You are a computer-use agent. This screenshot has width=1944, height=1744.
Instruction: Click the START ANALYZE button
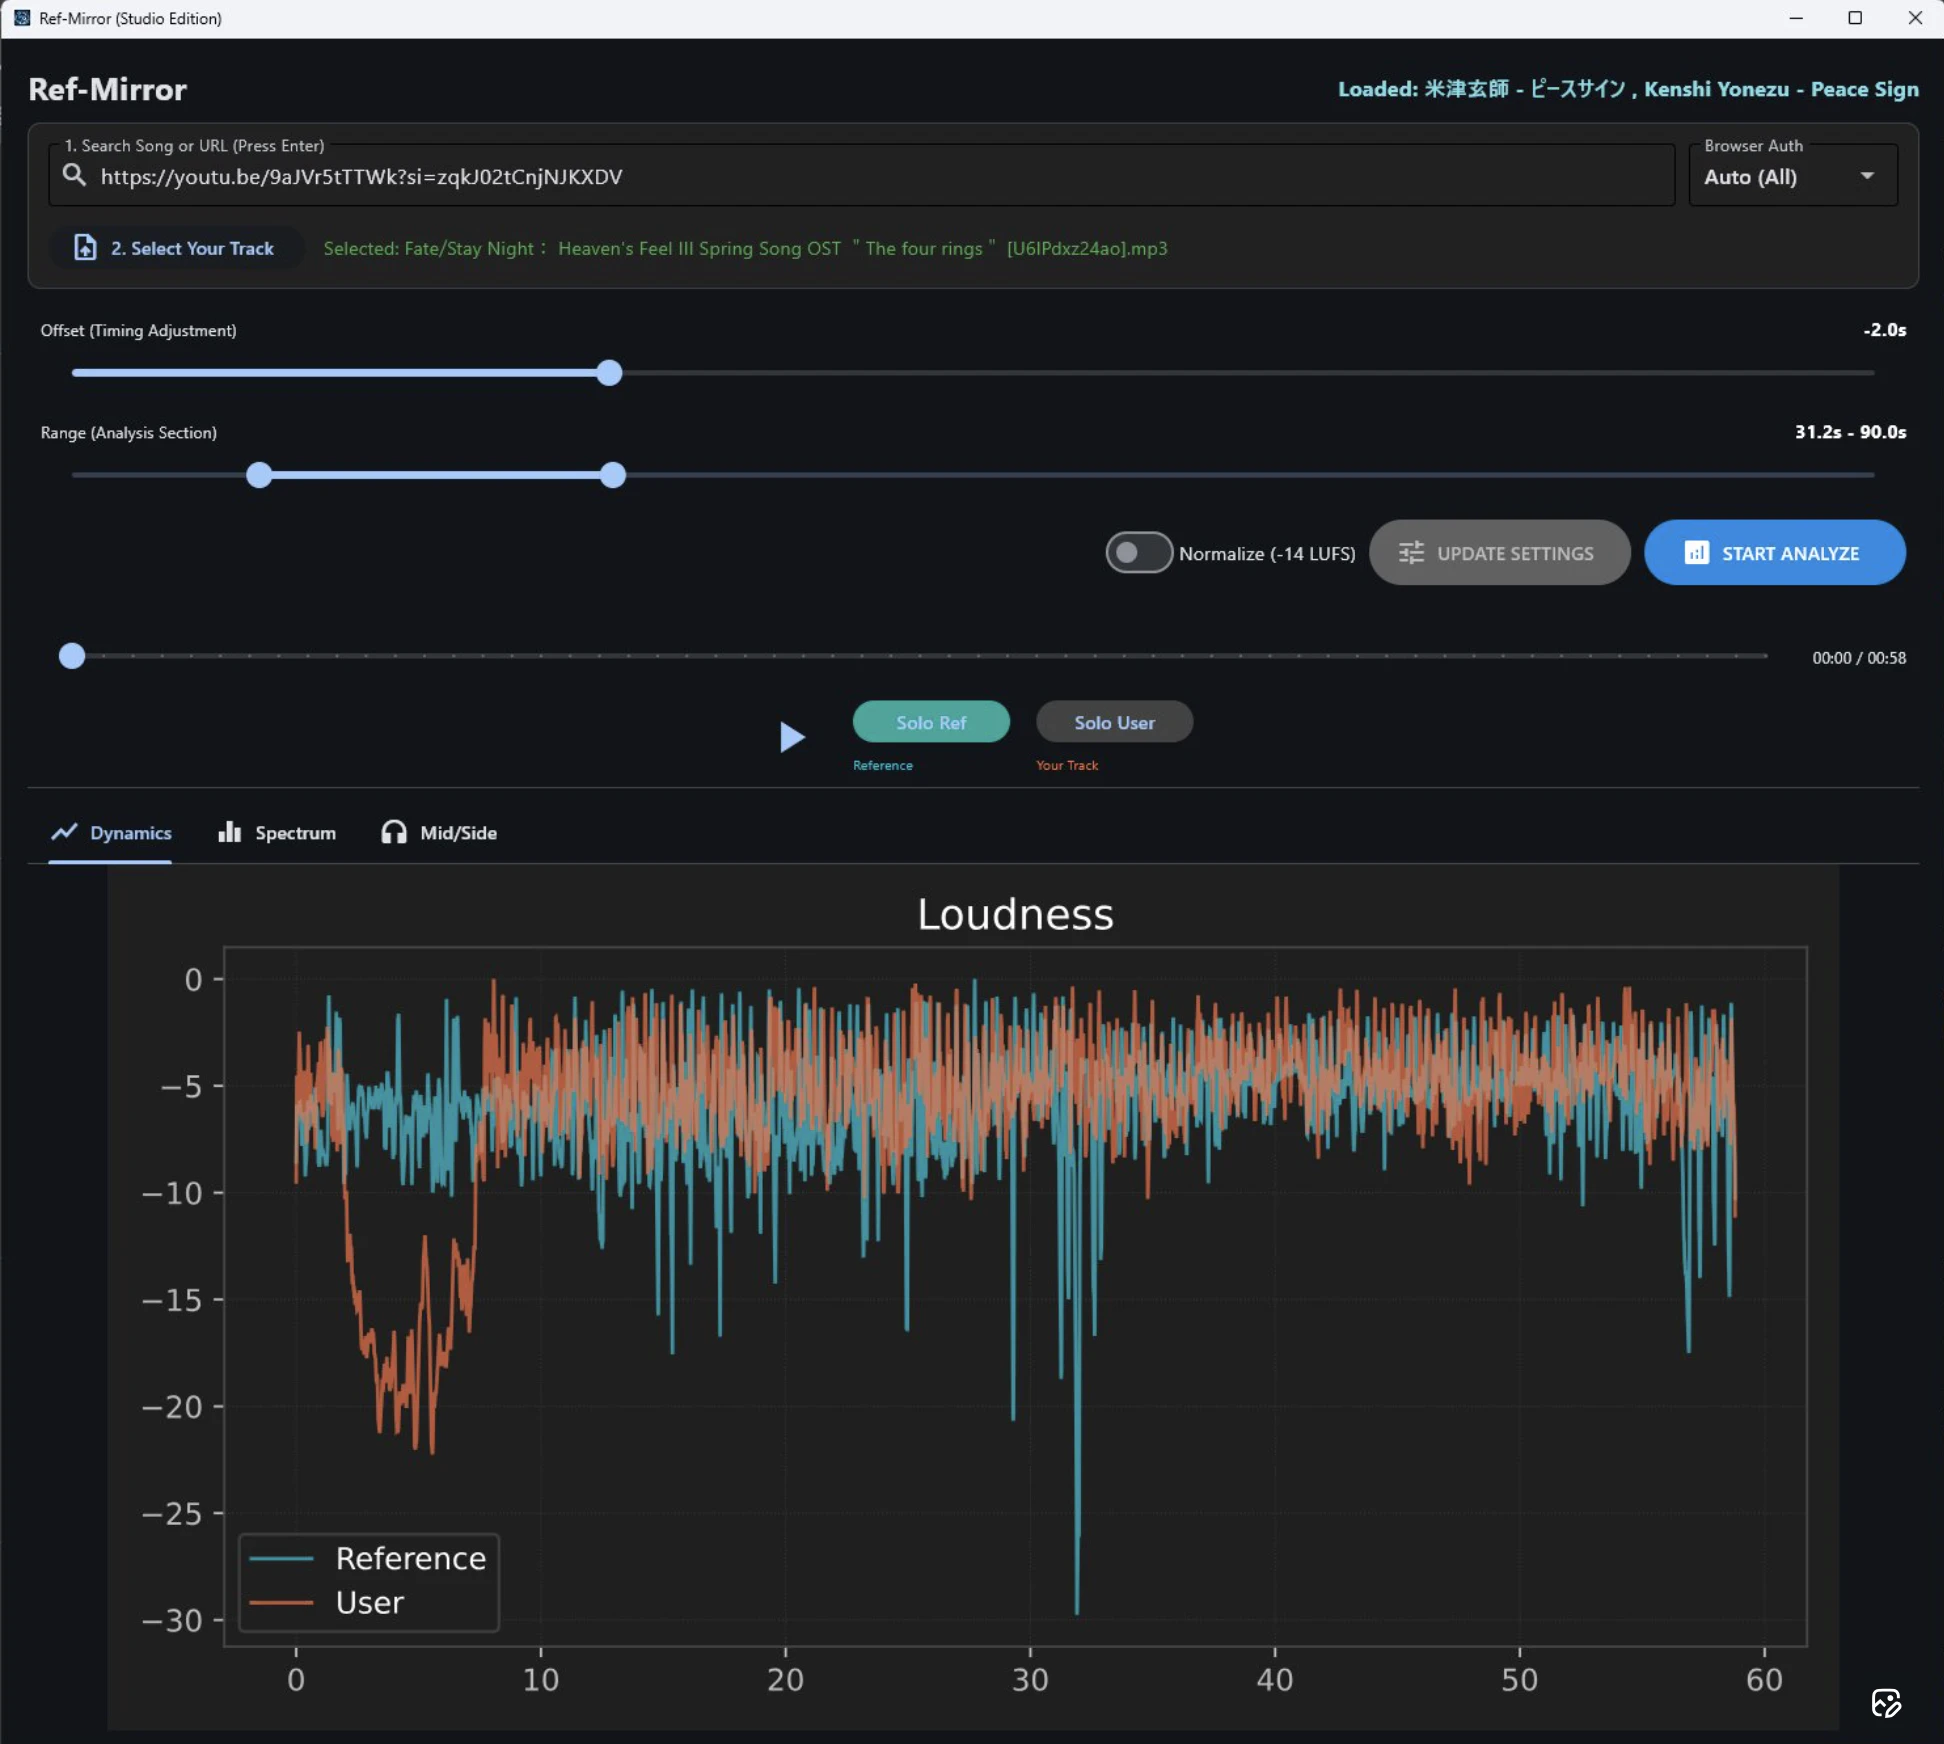pos(1774,553)
